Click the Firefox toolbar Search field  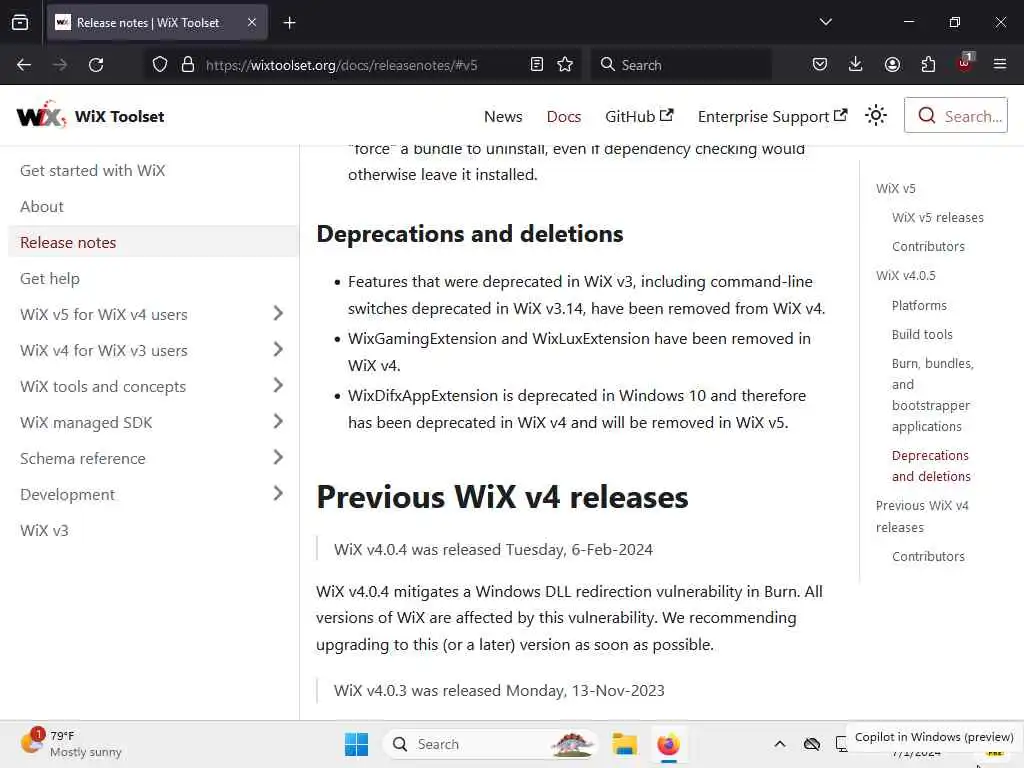681,65
